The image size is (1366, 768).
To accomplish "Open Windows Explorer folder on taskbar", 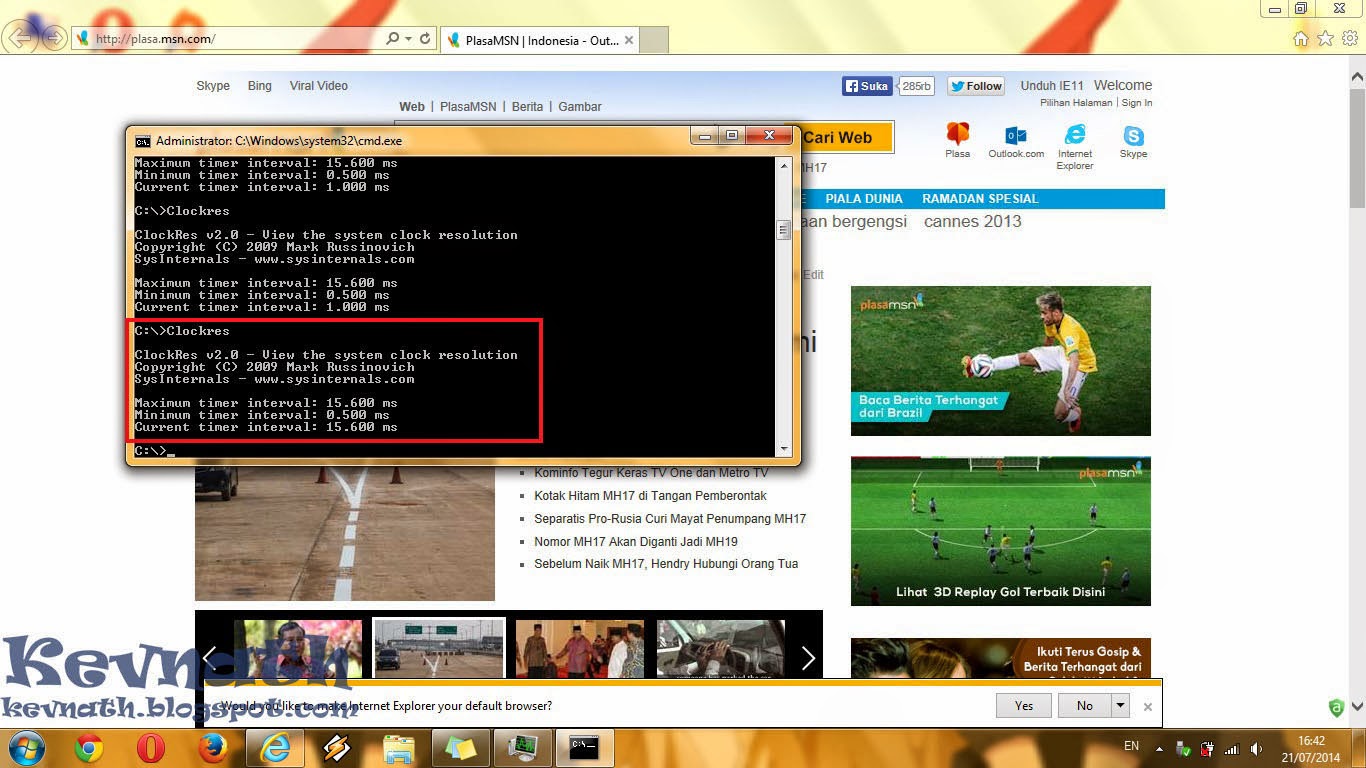I will tap(398, 749).
